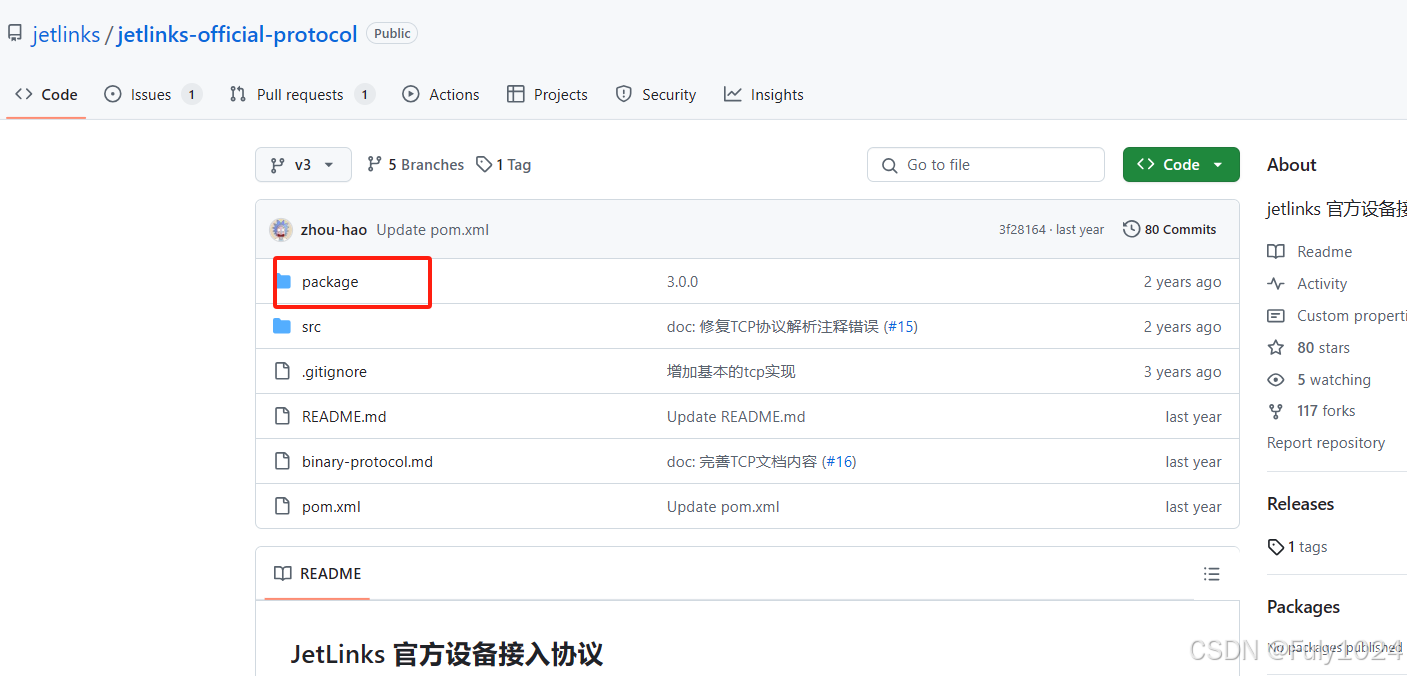
Task: Open the Packages heading link
Action: pos(1303,607)
